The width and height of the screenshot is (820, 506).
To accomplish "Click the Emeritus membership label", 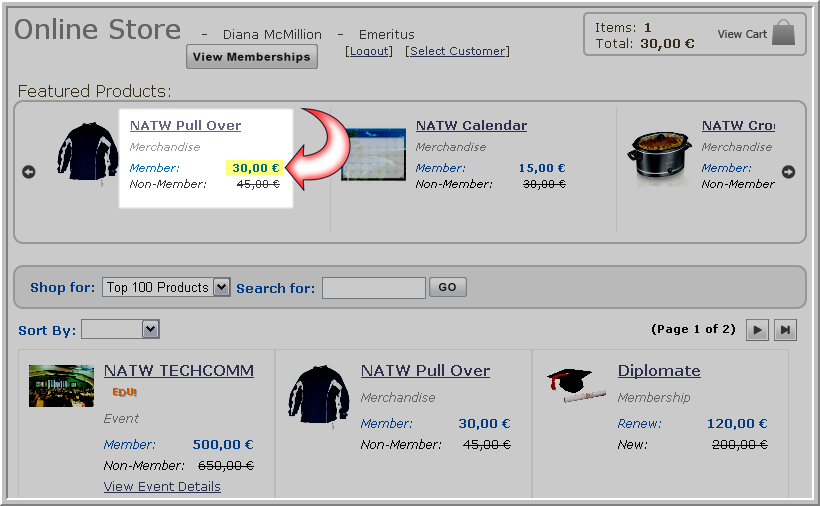I will coord(386,34).
